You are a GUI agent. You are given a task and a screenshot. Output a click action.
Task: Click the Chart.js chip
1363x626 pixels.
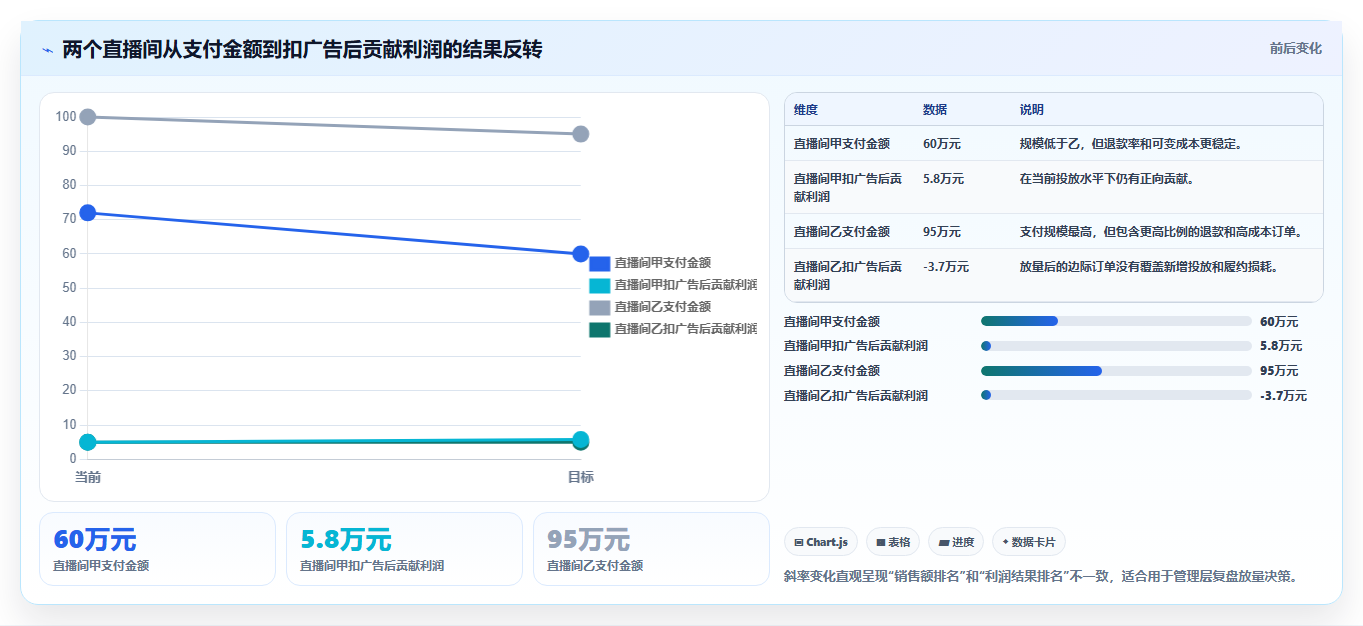(x=821, y=542)
